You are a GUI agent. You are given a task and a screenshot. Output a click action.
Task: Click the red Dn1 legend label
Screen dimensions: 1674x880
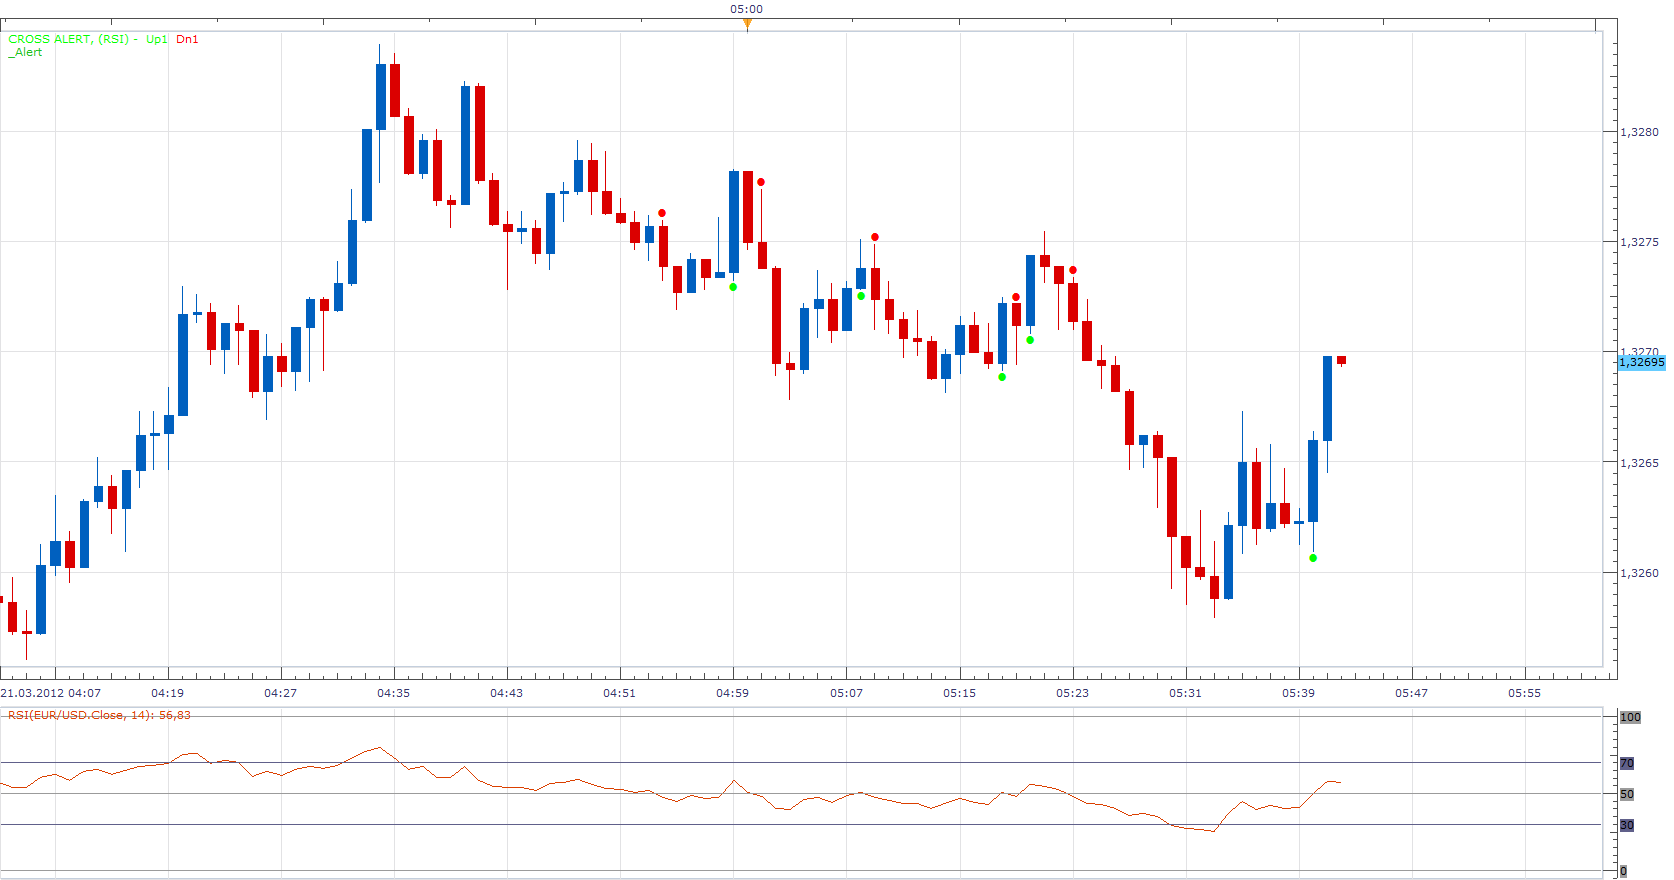187,39
